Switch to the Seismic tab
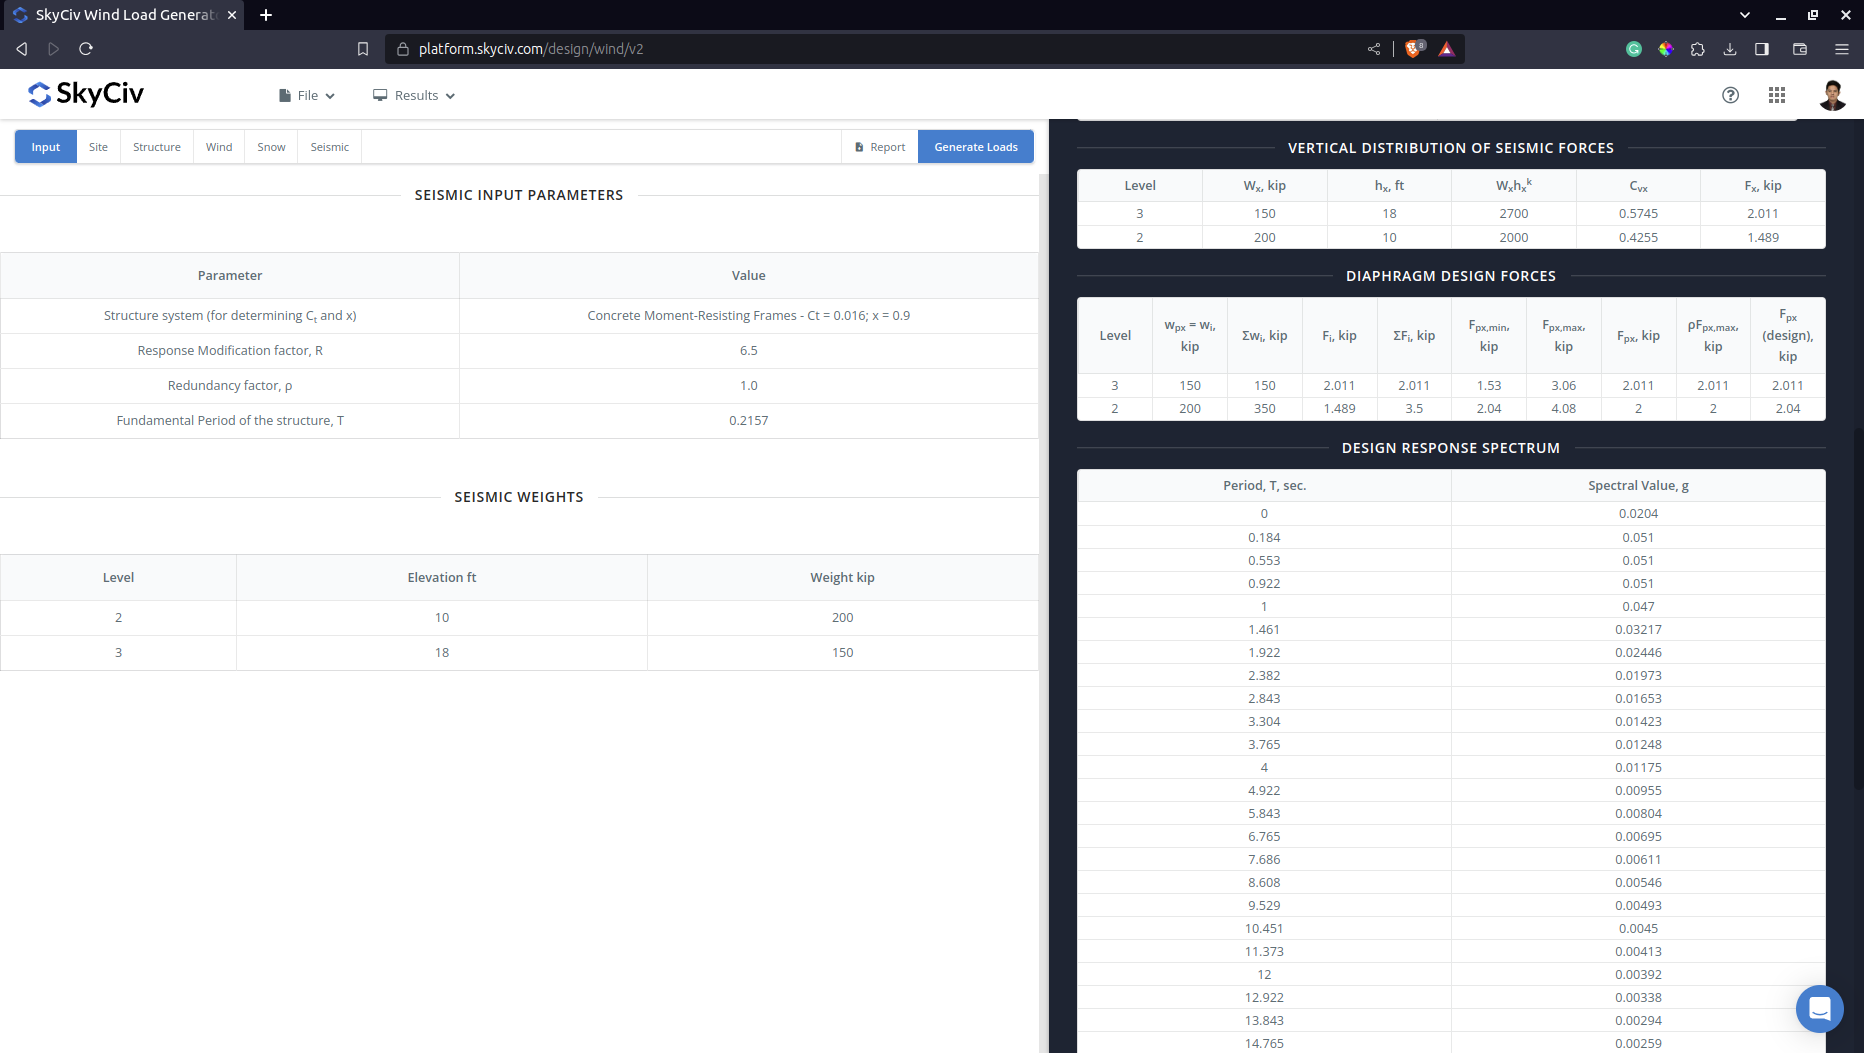Image resolution: width=1864 pixels, height=1053 pixels. tap(328, 146)
